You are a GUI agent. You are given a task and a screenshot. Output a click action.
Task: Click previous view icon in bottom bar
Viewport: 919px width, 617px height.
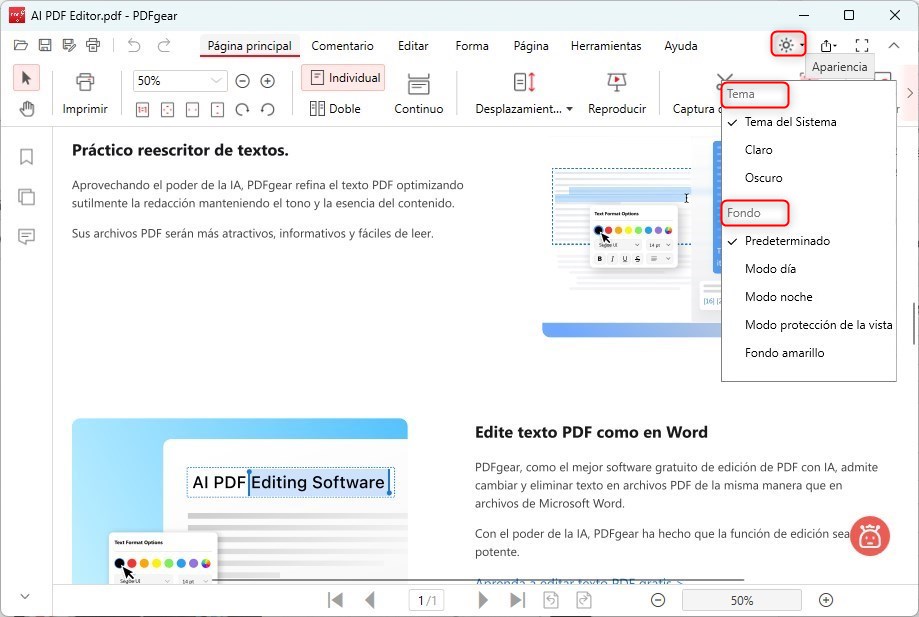pos(551,600)
